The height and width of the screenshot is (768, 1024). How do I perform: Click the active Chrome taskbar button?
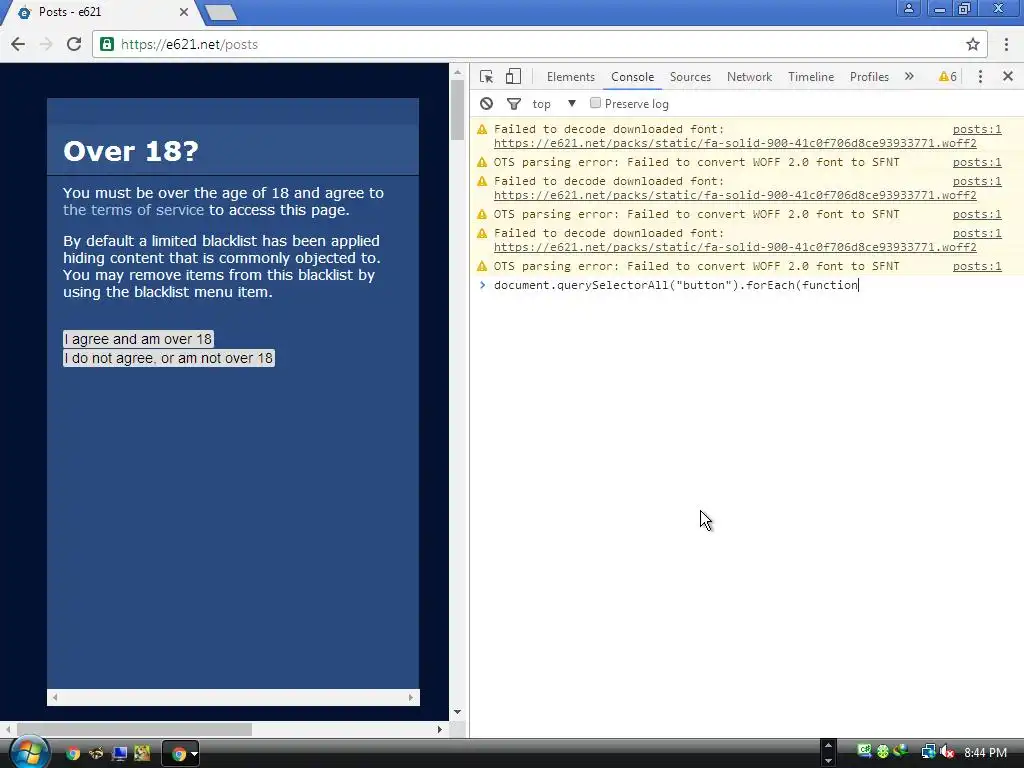pyautogui.click(x=180, y=754)
